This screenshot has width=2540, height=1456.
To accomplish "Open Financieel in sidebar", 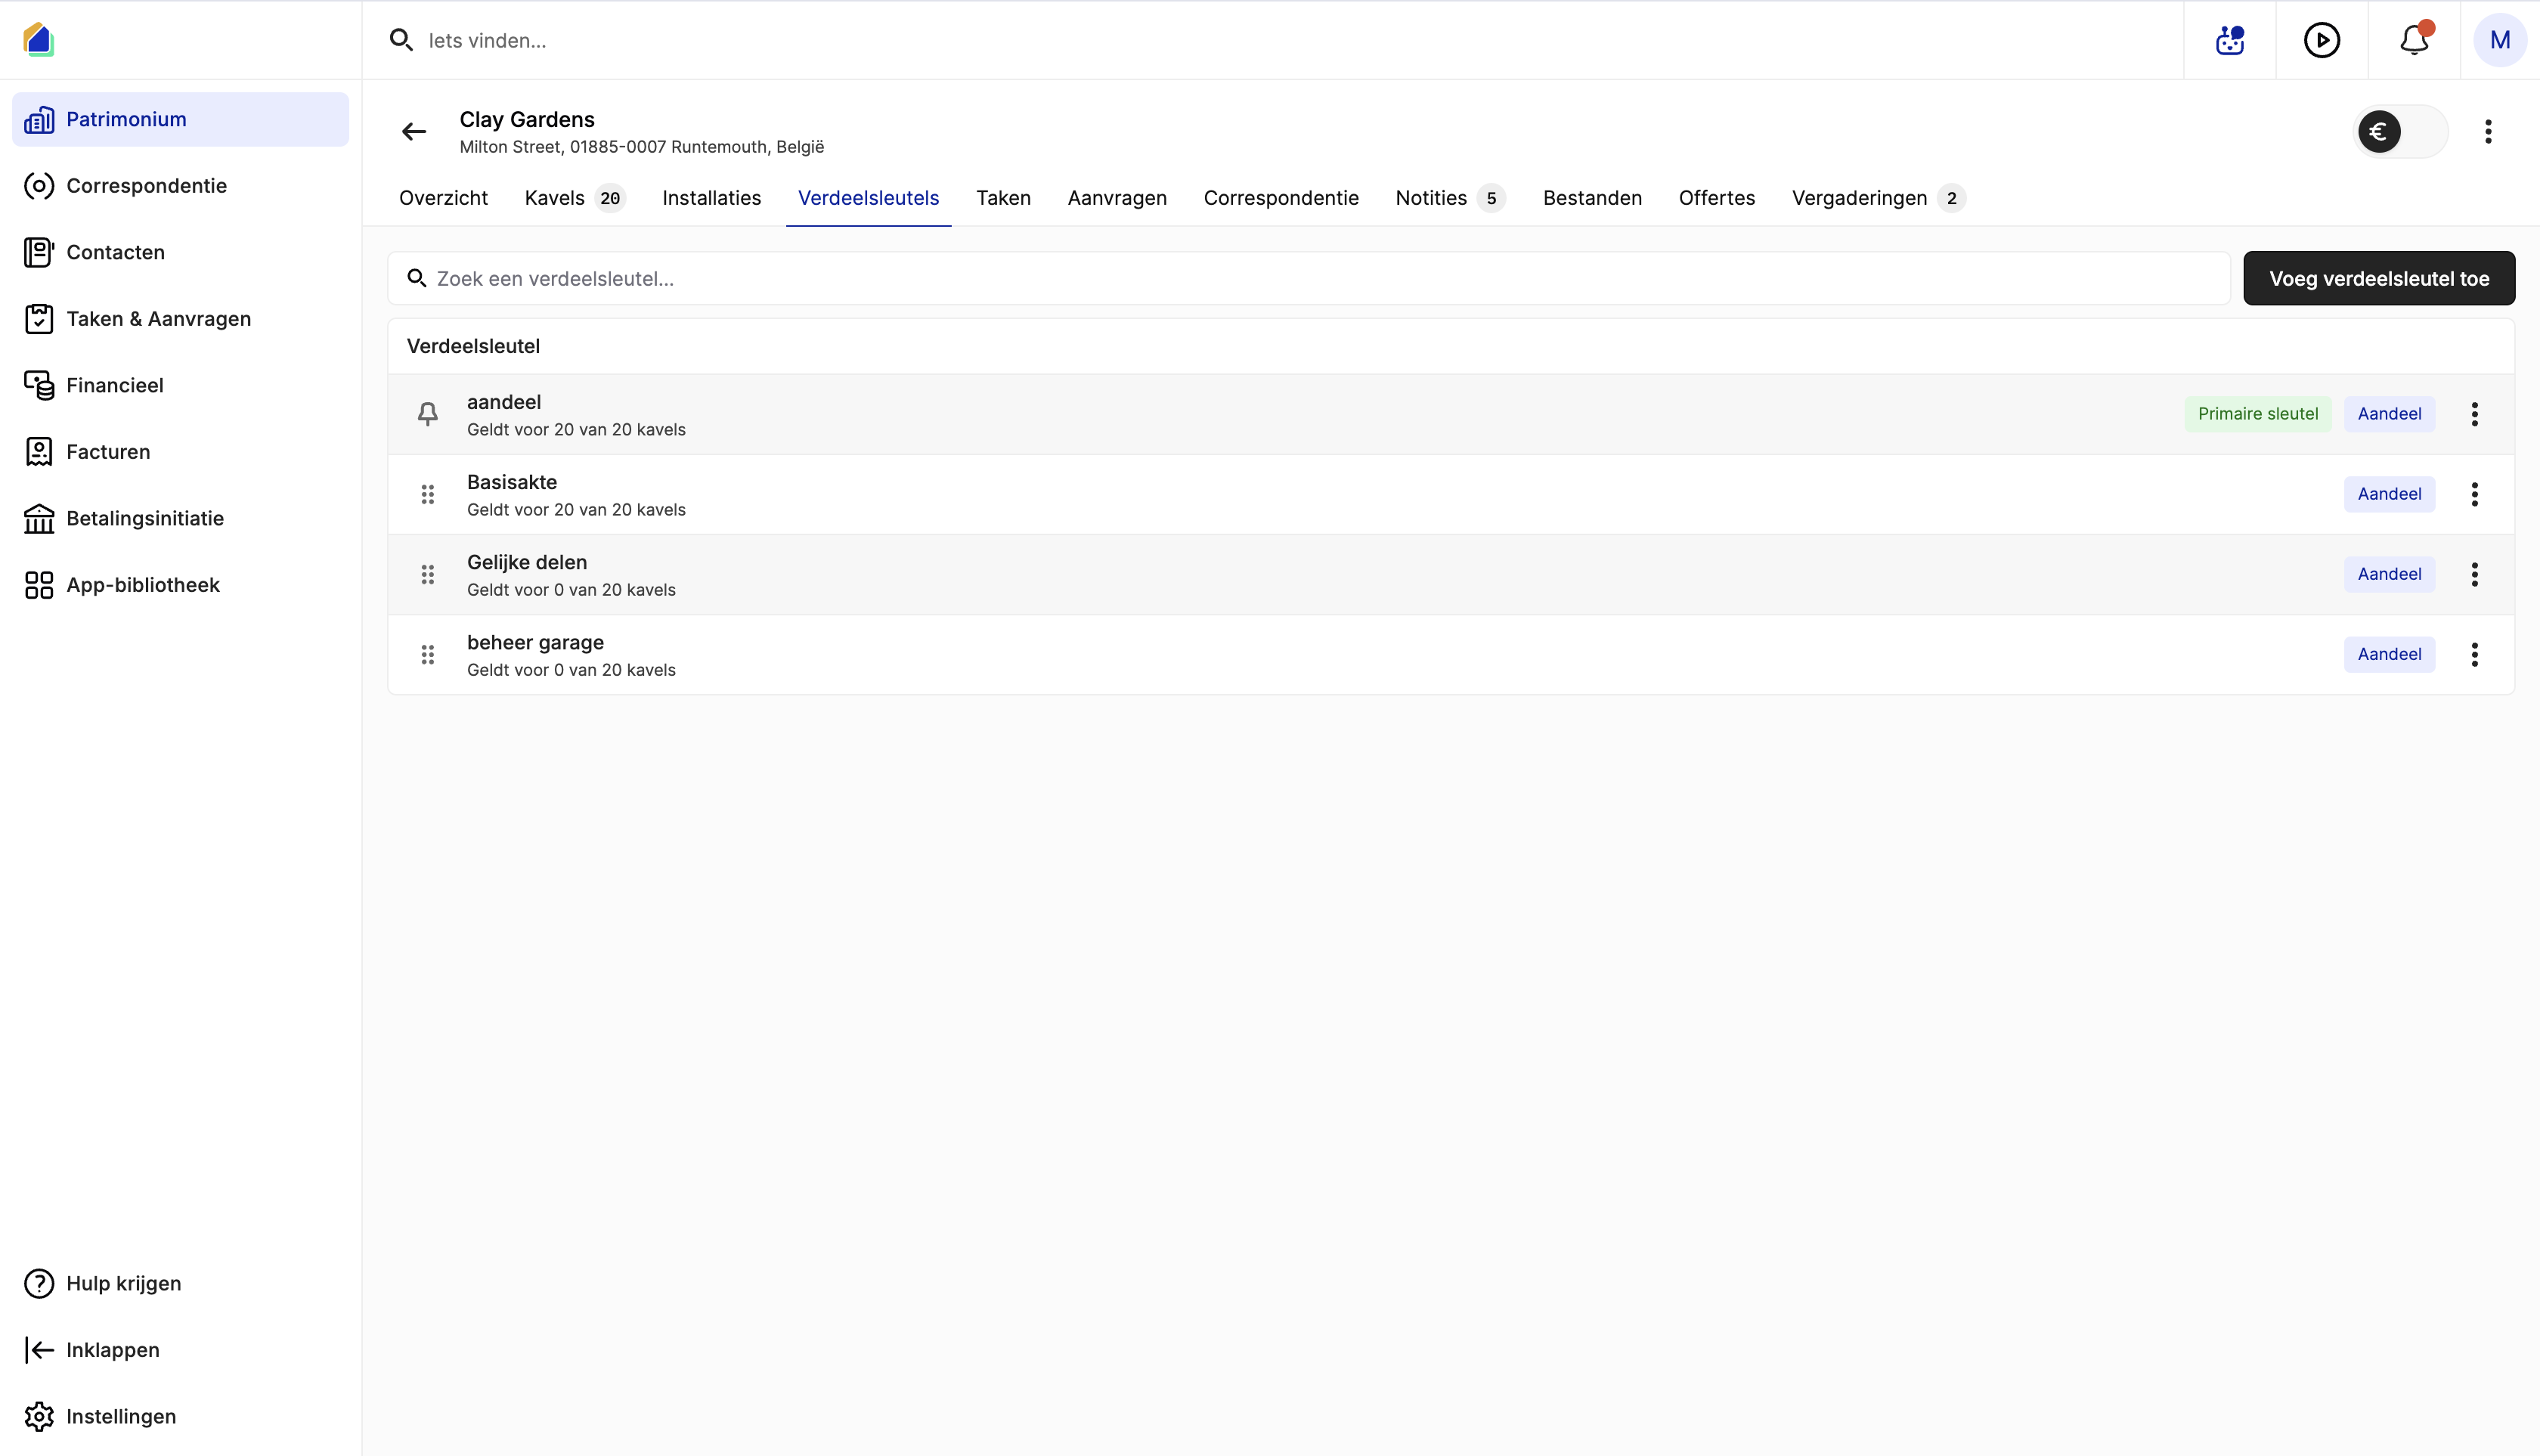I will tap(180, 385).
